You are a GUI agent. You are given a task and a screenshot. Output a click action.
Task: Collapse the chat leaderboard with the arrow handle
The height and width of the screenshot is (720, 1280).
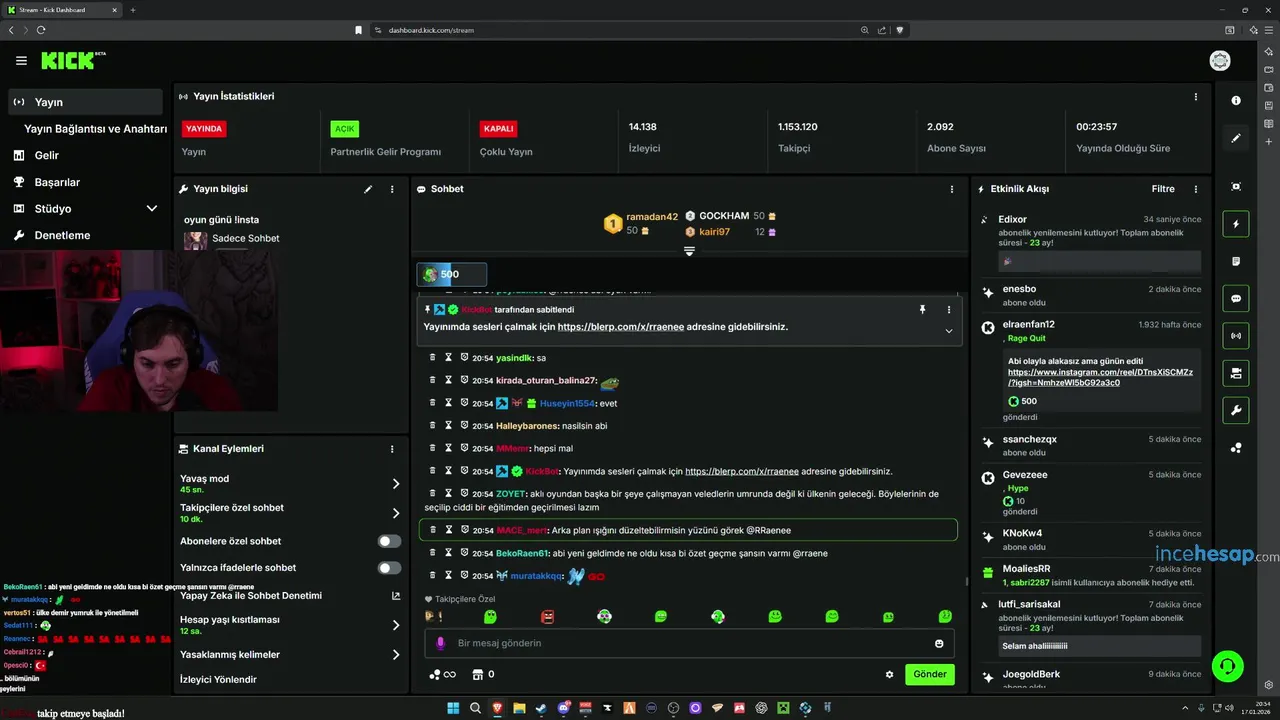(x=689, y=251)
